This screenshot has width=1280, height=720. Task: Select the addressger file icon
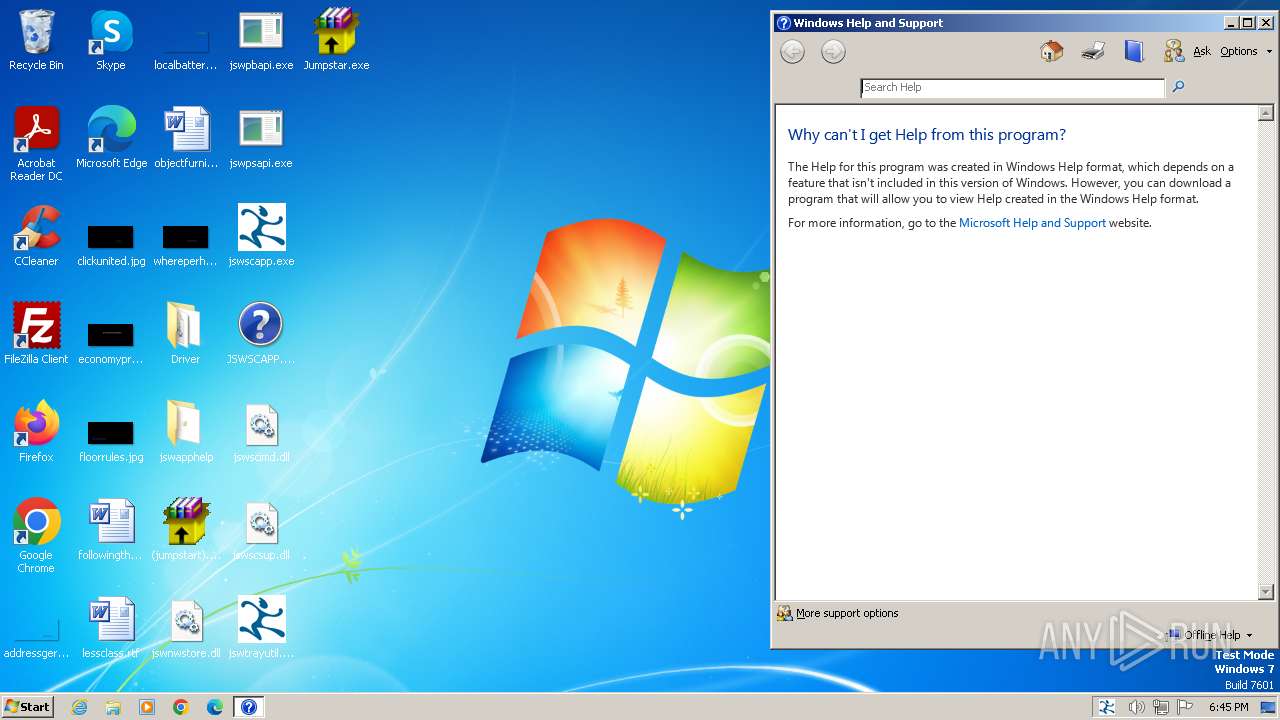[x=36, y=638]
